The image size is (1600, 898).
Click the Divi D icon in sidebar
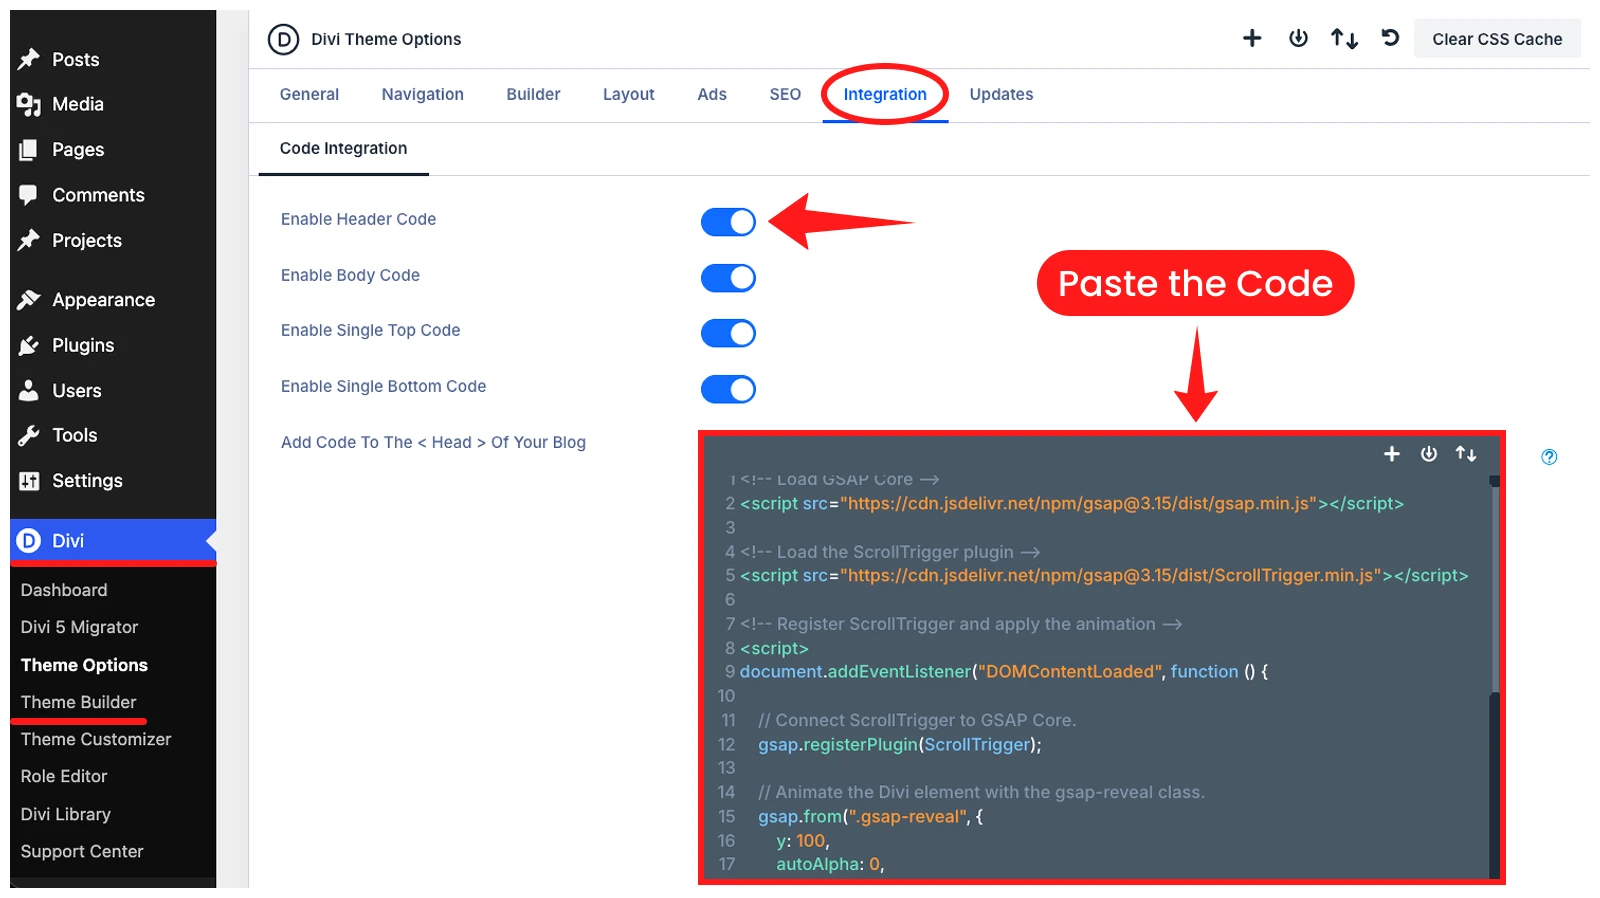[x=29, y=541]
